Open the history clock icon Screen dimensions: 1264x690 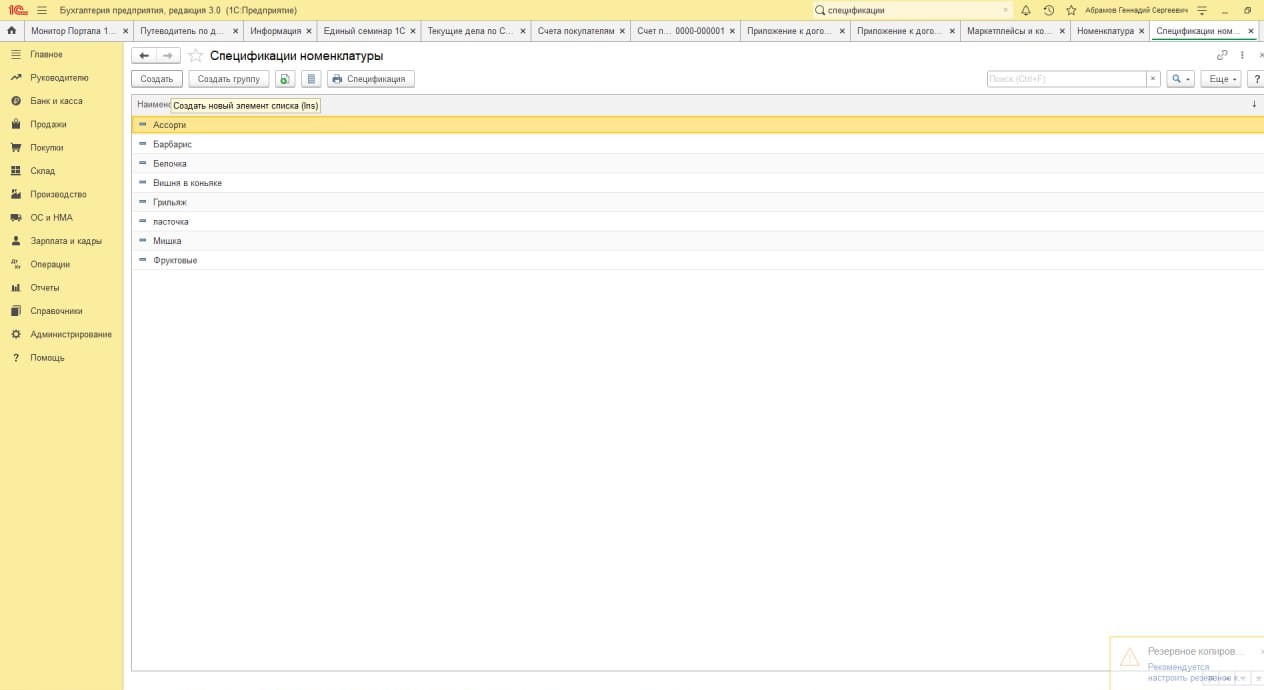click(1048, 10)
